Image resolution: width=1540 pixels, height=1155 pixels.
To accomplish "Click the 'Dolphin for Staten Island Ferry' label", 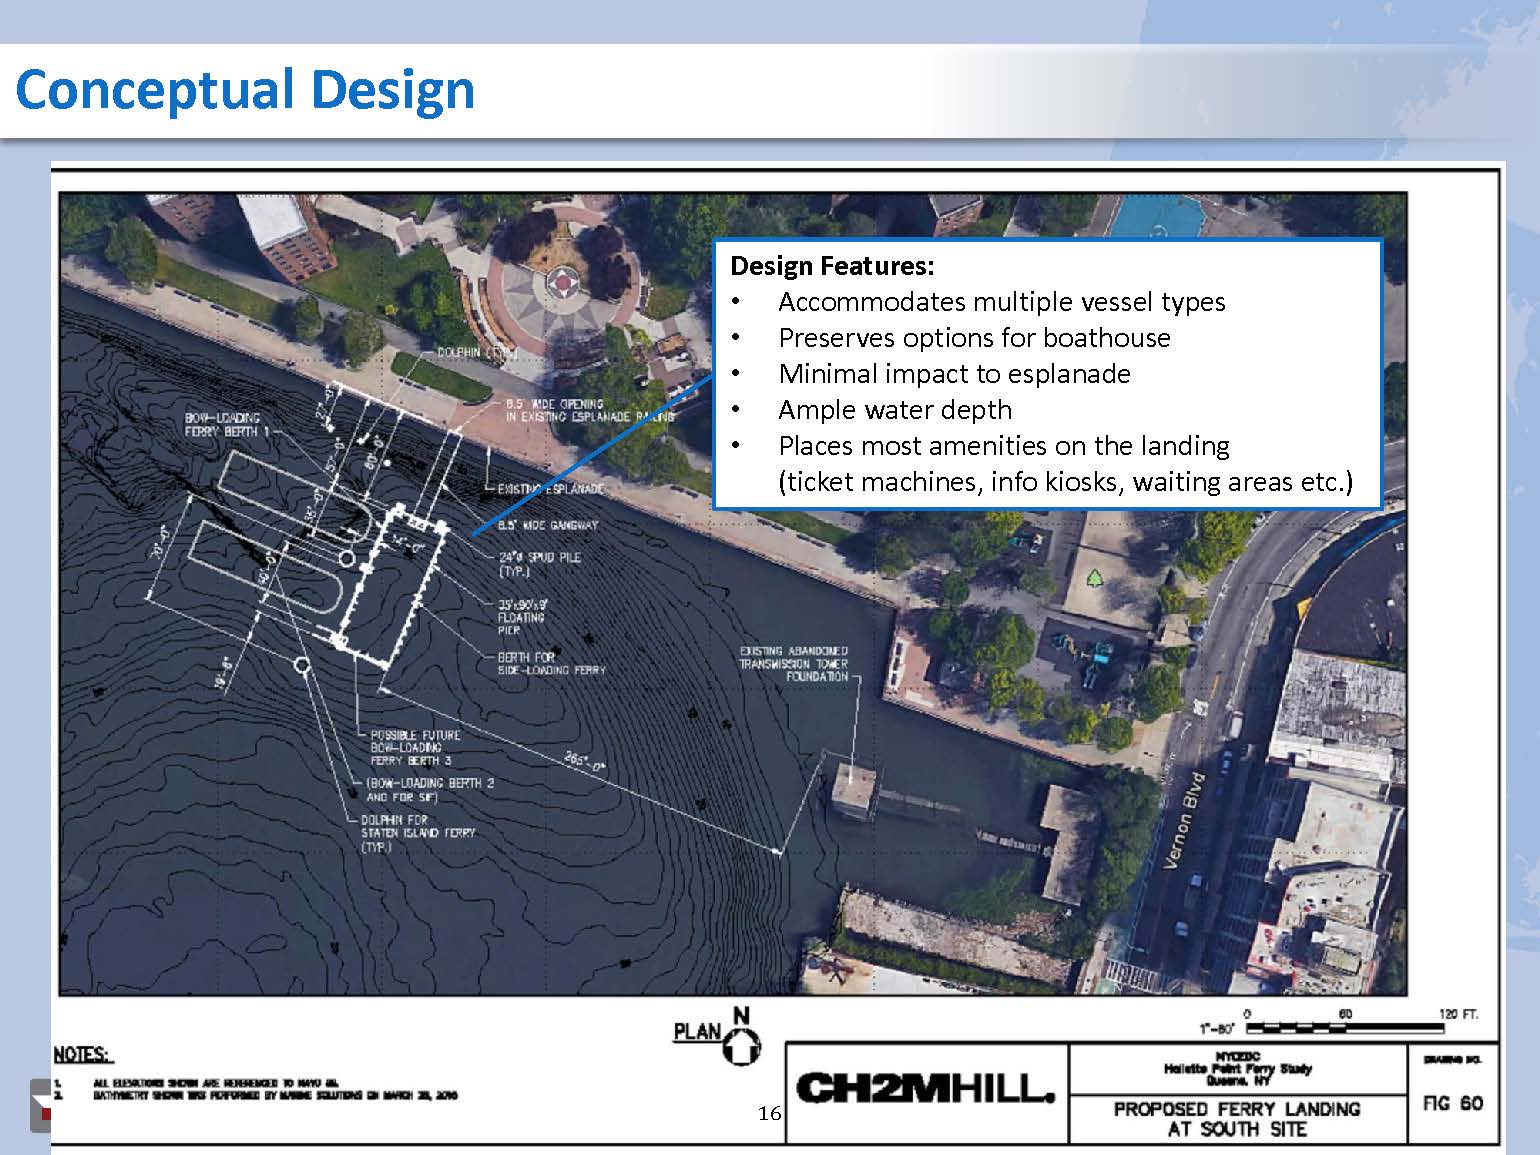I will click(x=418, y=832).
